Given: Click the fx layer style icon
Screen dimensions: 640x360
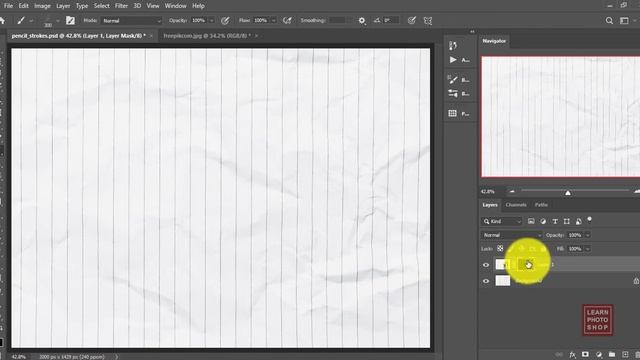Looking at the screenshot, I should (x=572, y=355).
